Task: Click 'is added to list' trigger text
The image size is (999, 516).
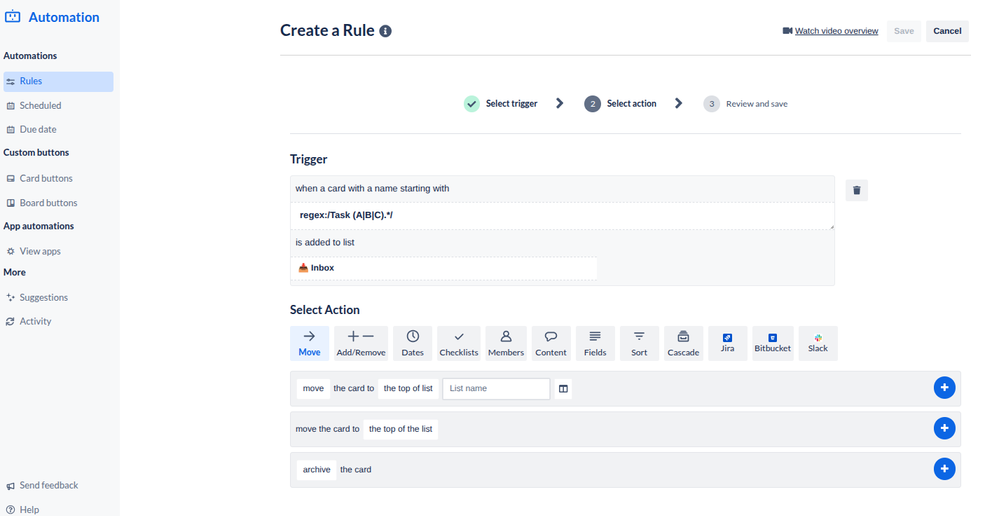Action: 325,243
